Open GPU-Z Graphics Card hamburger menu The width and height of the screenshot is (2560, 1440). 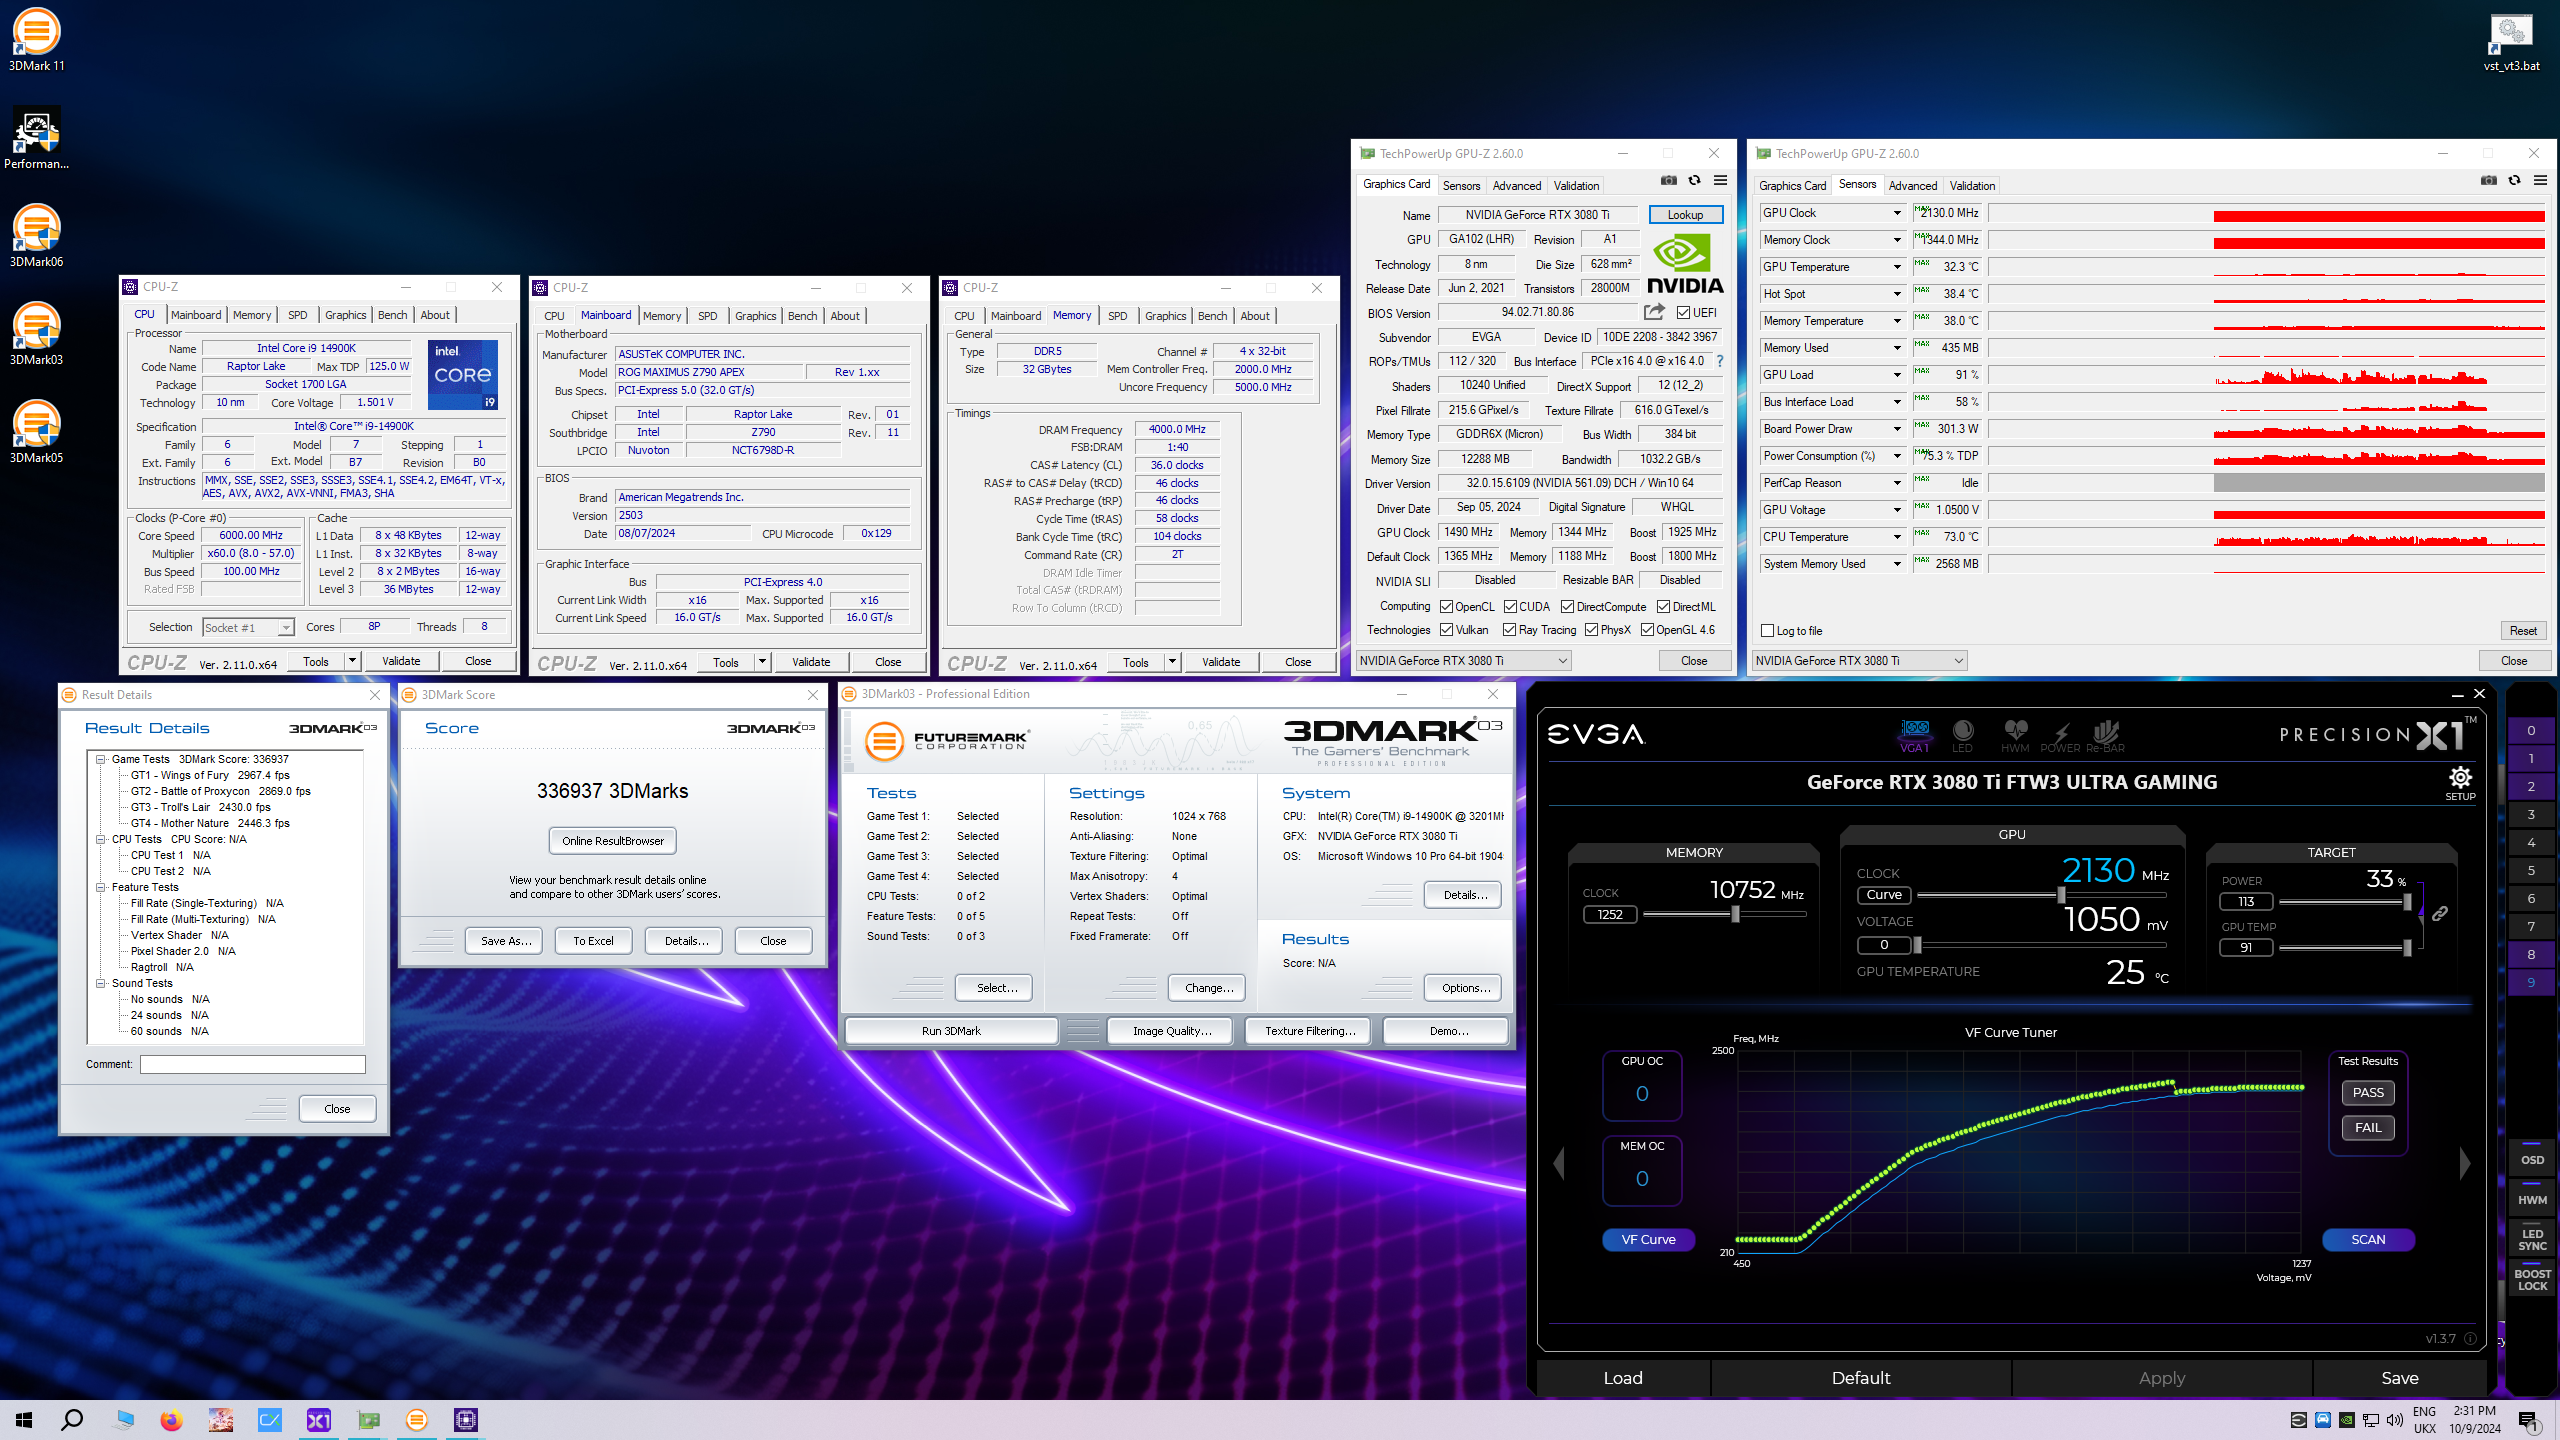(1720, 181)
